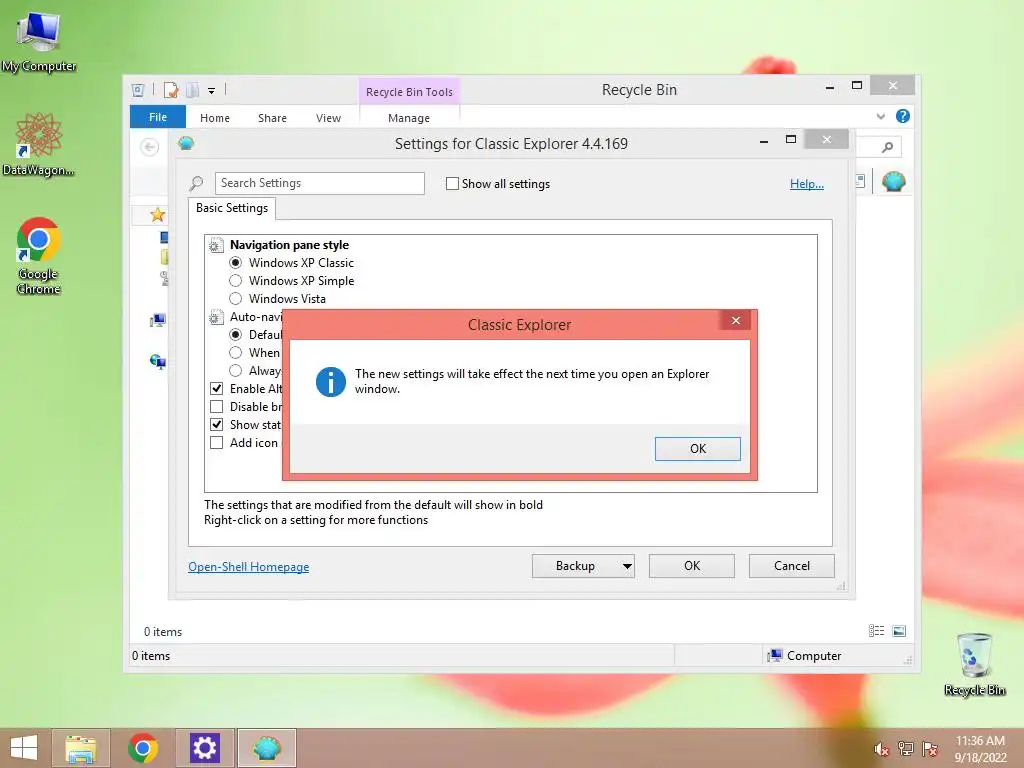Open the Manage ribbon tab
The height and width of the screenshot is (768, 1024).
409,118
